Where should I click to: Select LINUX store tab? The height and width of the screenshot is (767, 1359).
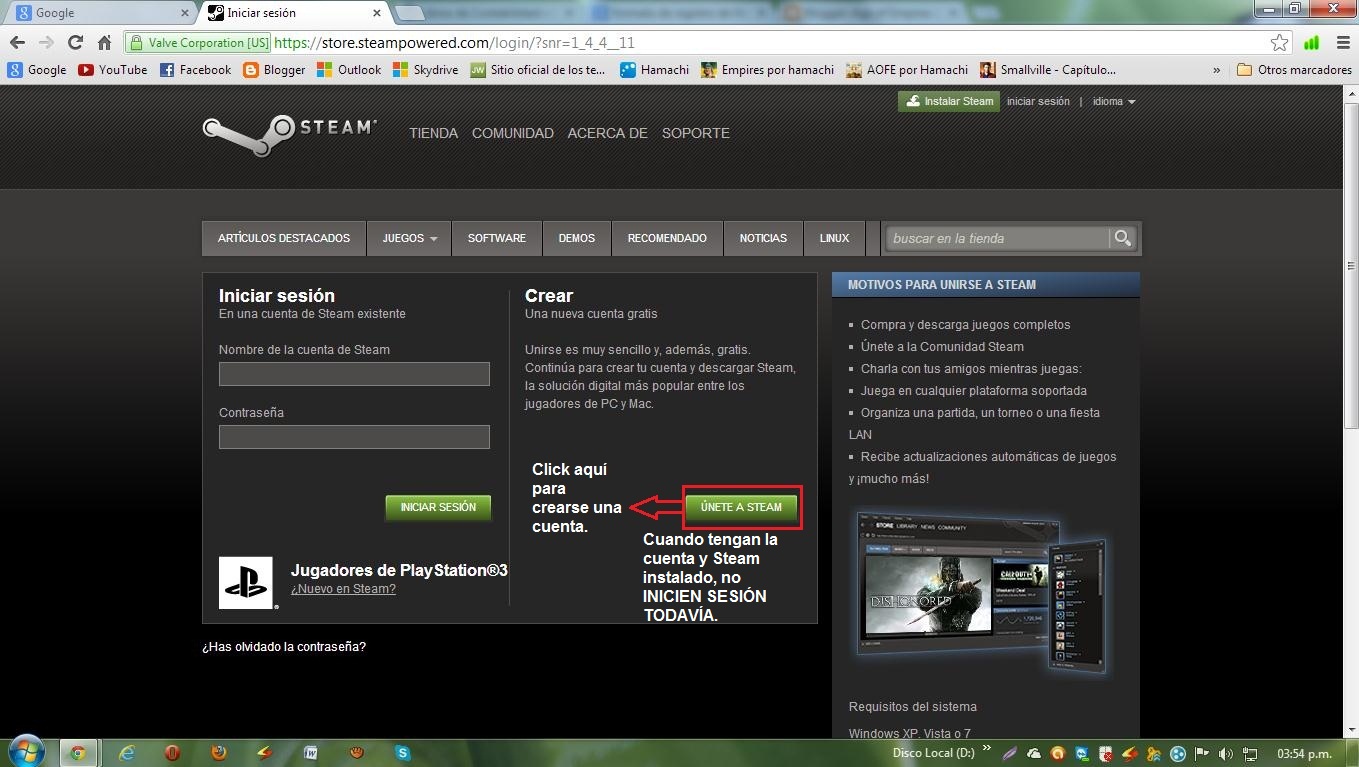click(x=834, y=238)
